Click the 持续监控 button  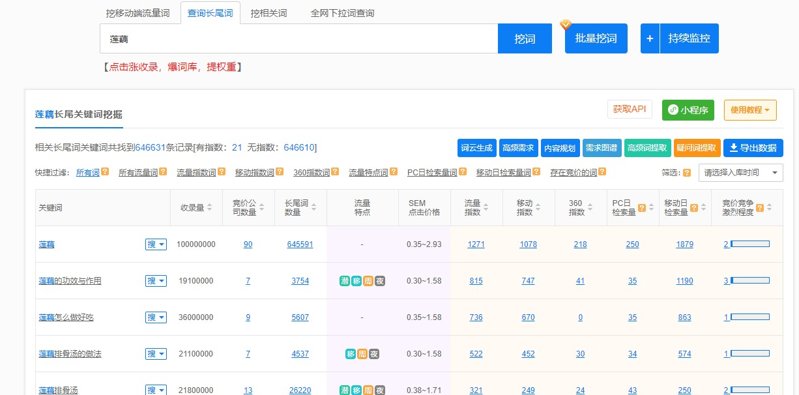point(689,38)
